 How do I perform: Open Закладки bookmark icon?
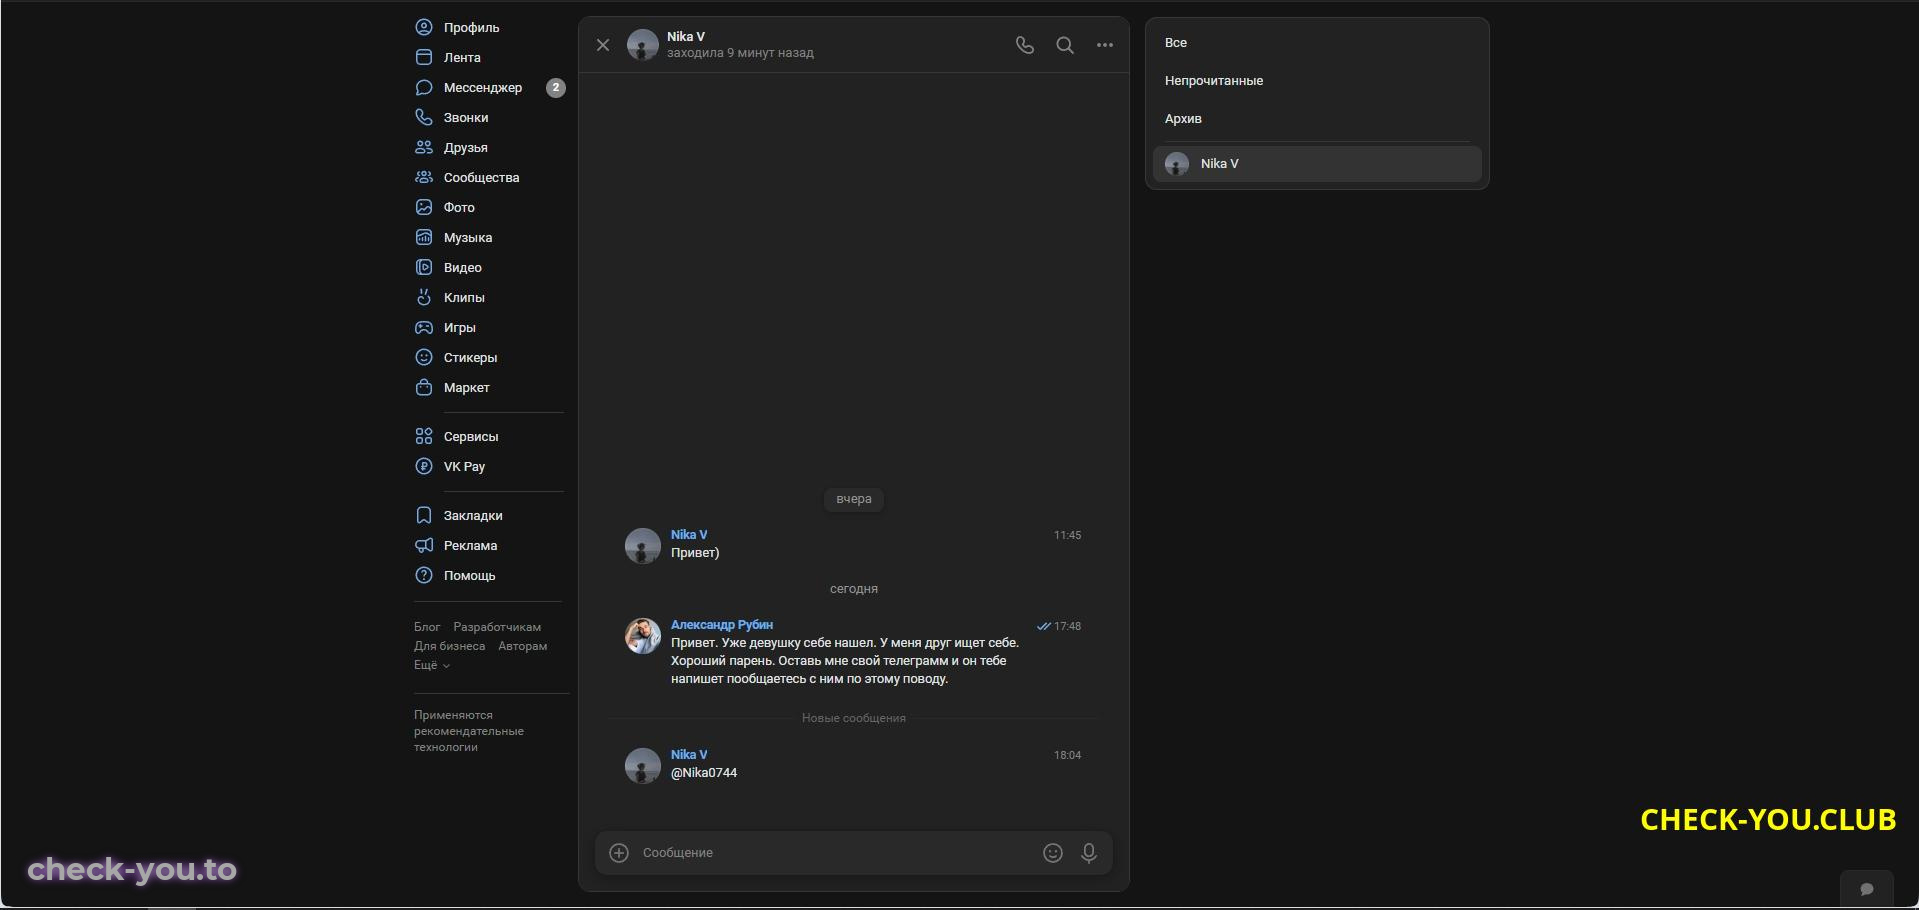[424, 515]
